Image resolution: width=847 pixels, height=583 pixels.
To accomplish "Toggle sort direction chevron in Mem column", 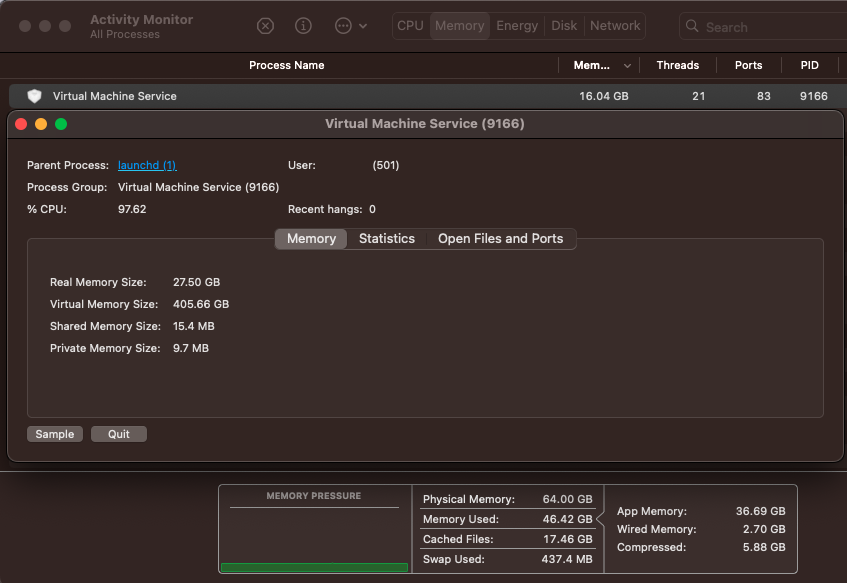I will point(627,66).
